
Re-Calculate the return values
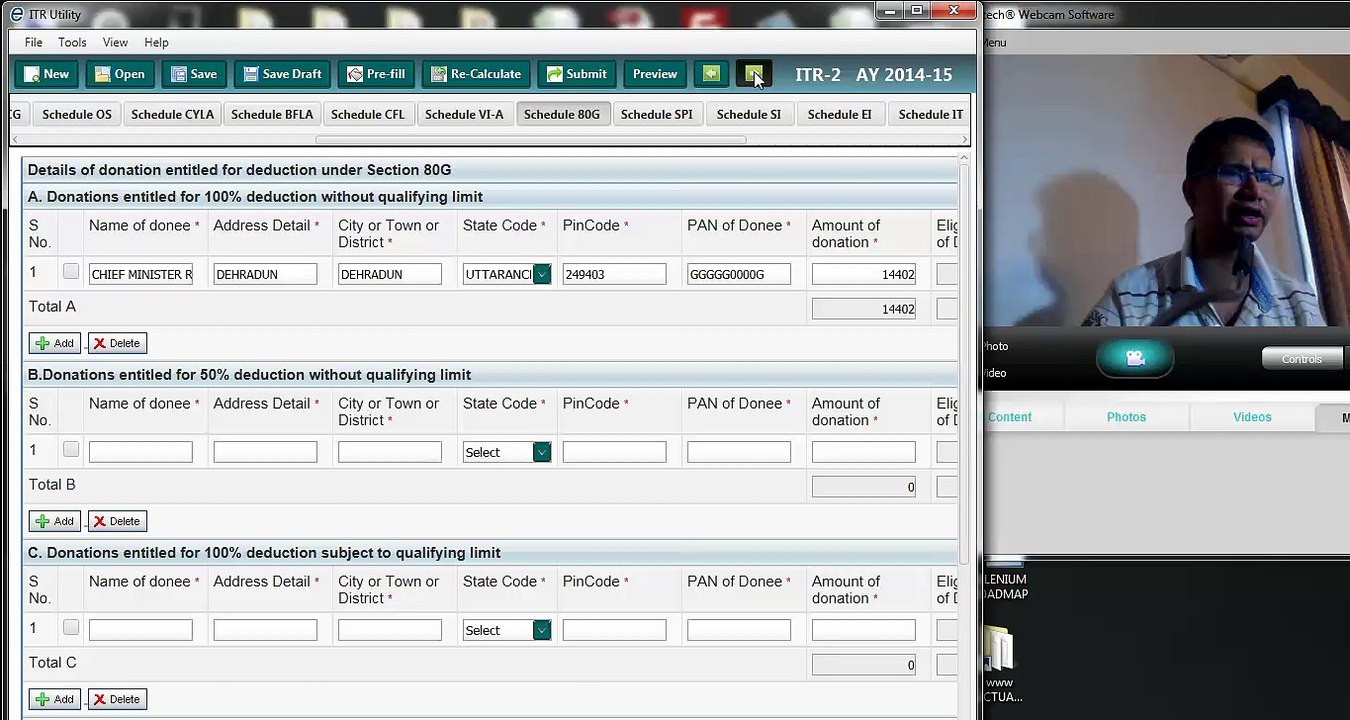click(475, 74)
